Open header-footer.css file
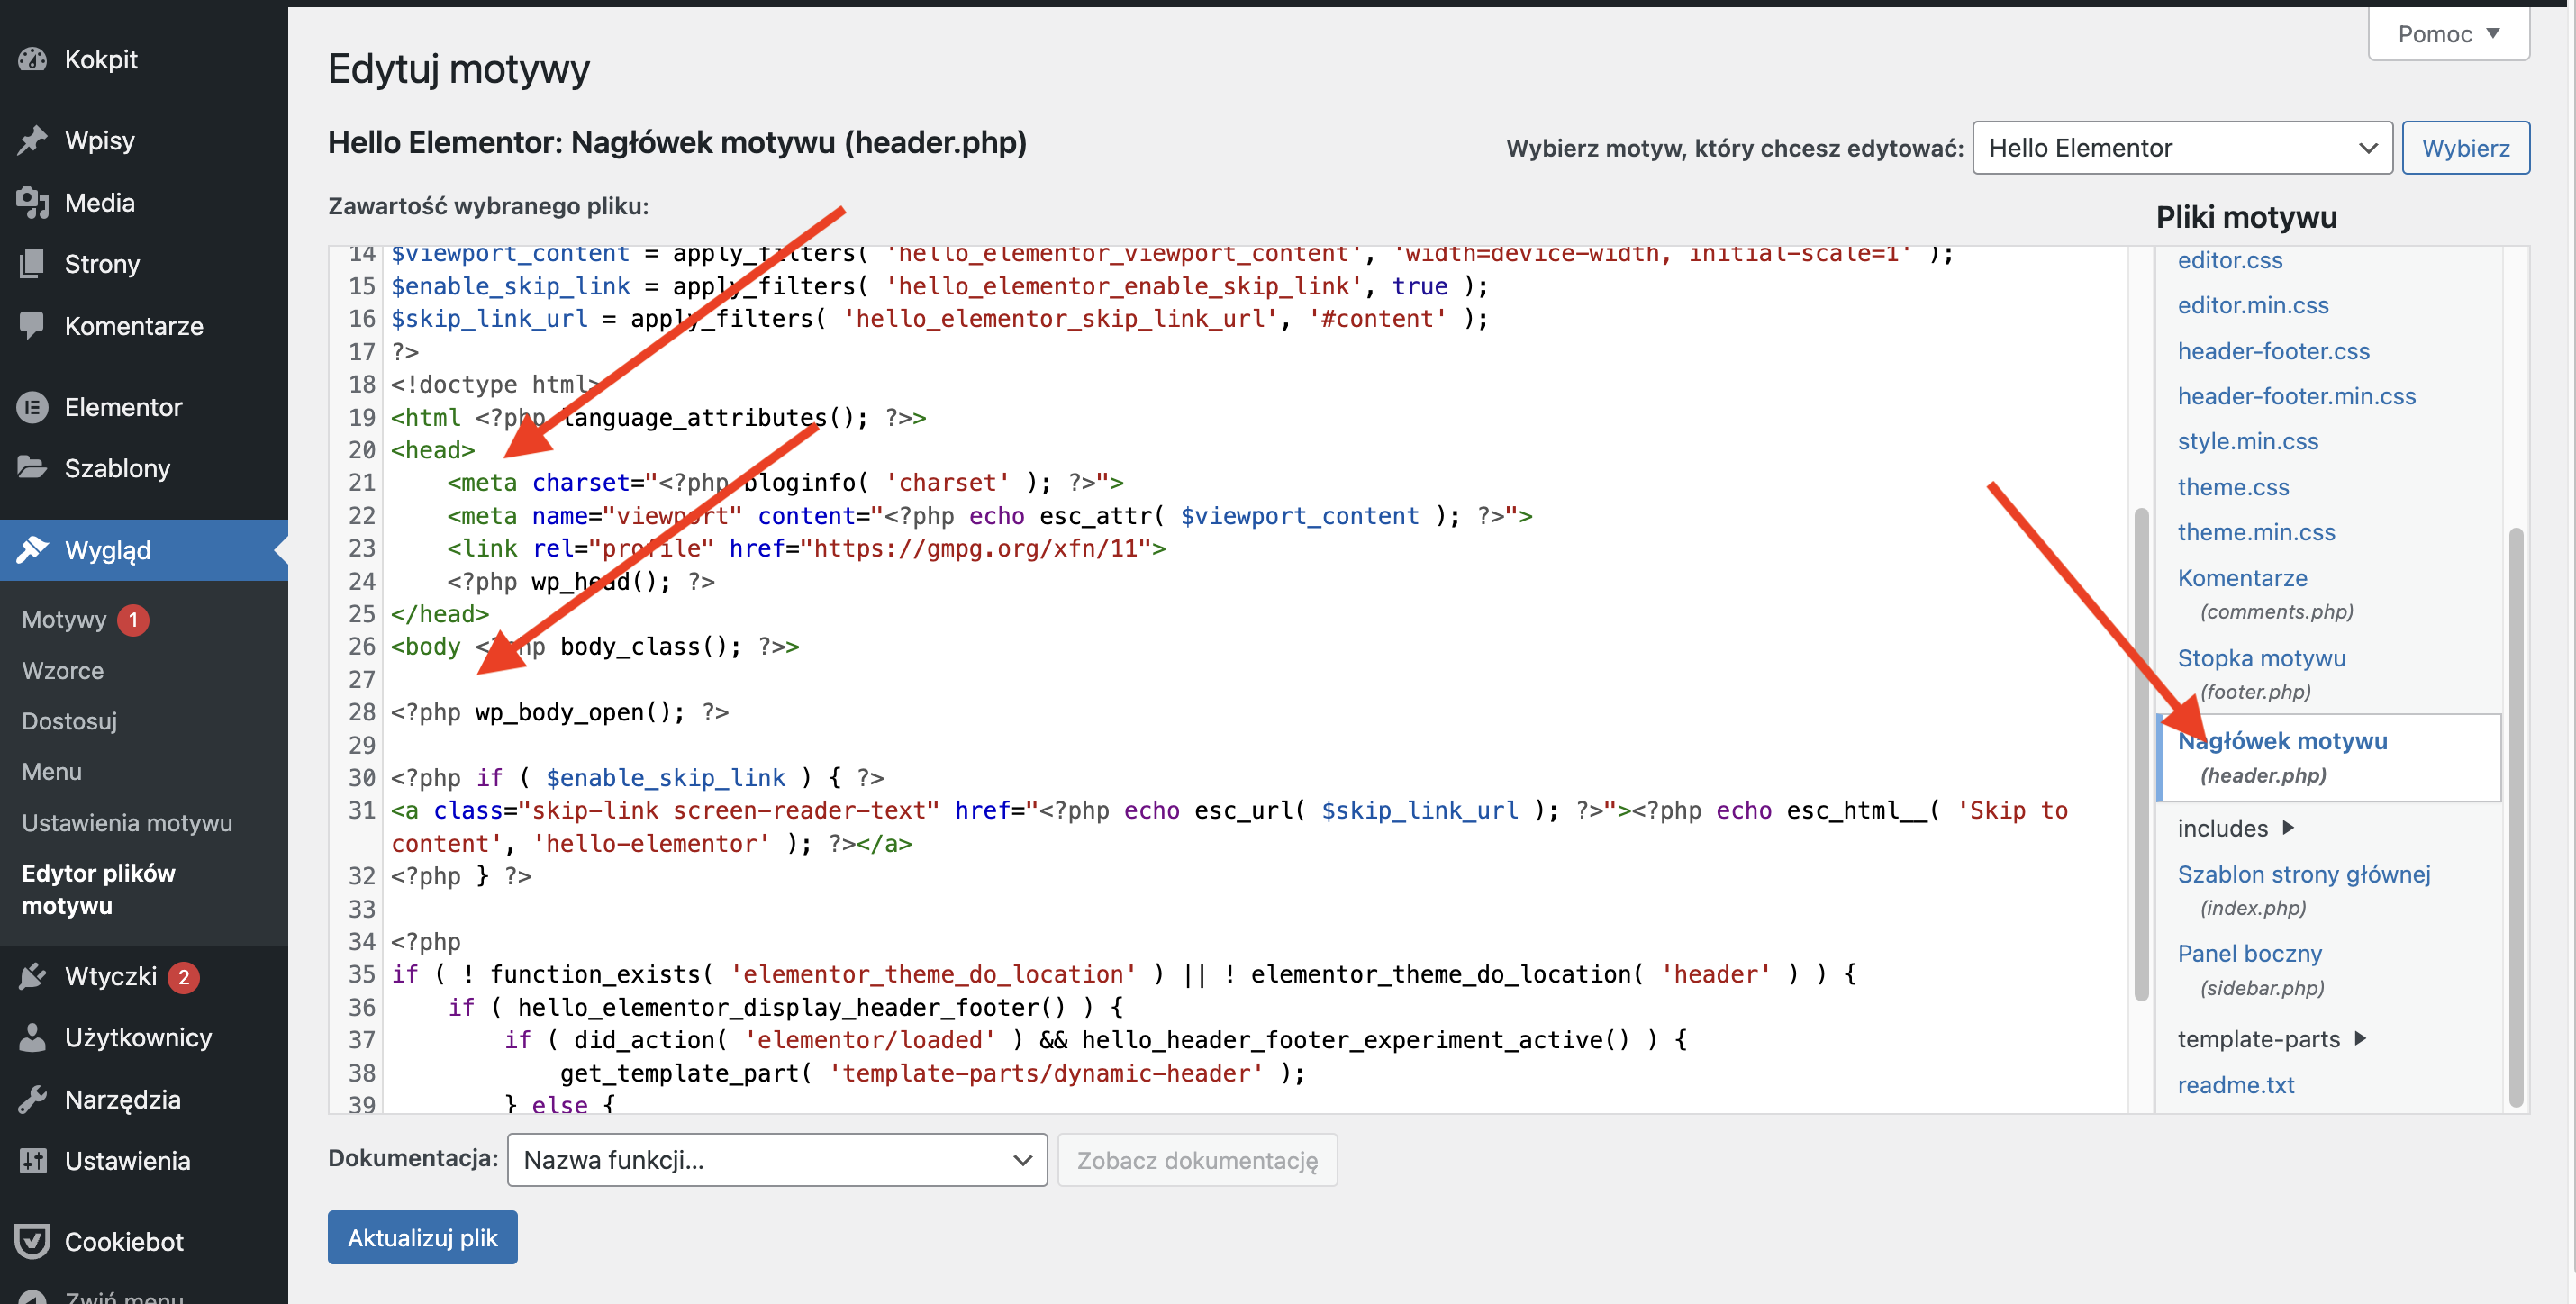 2273,351
